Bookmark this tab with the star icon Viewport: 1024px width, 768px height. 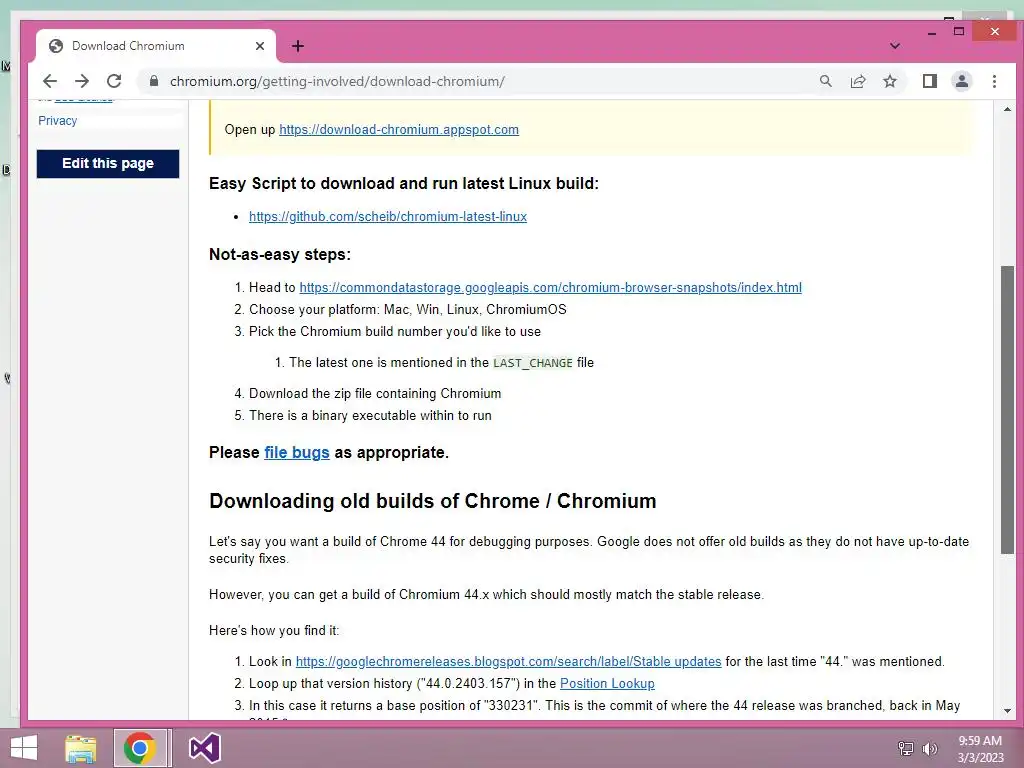point(889,81)
